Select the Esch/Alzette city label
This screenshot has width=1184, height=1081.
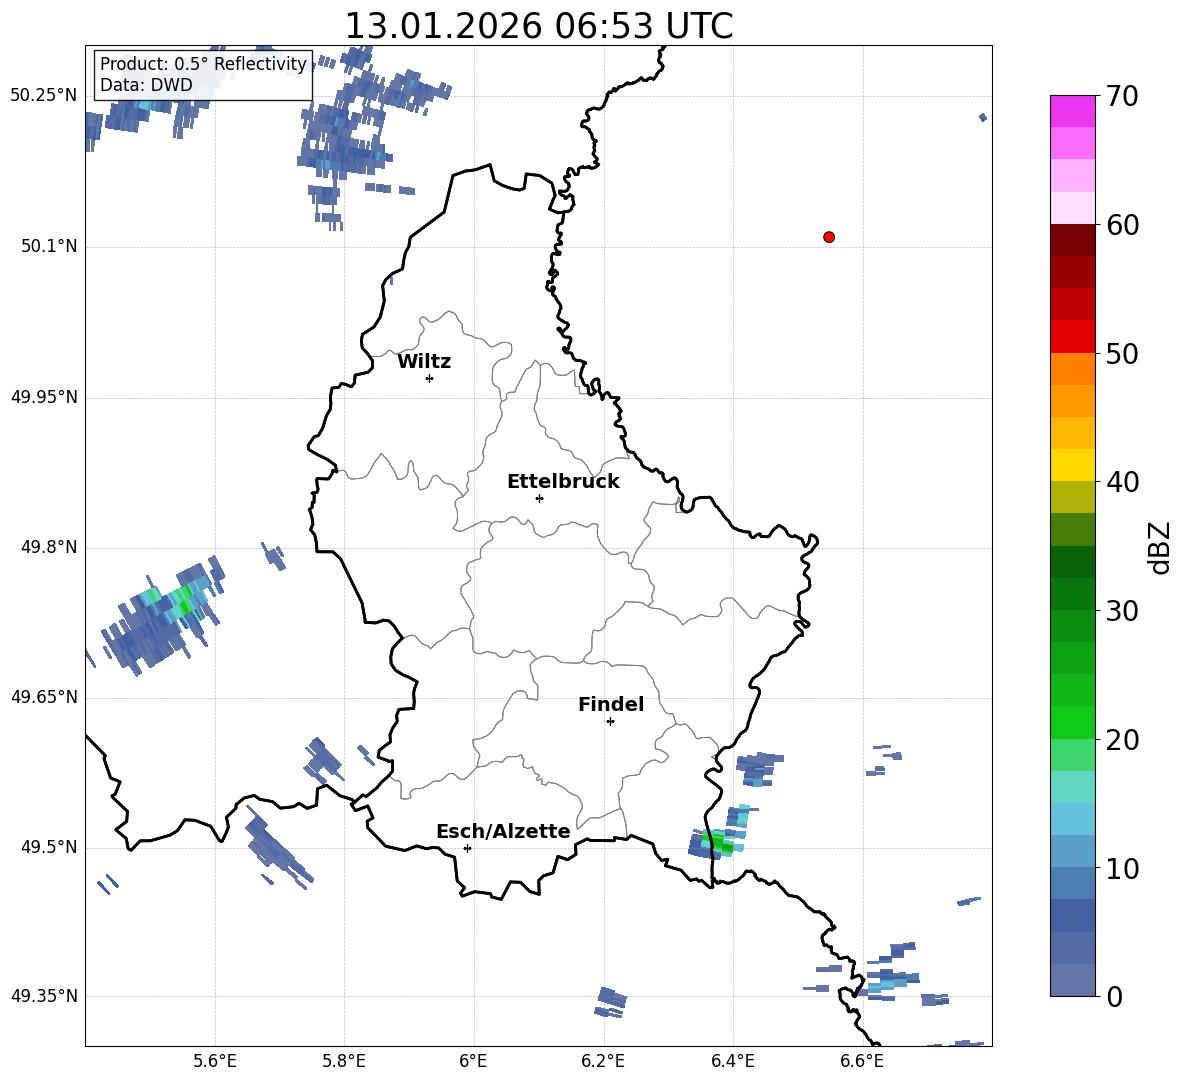coord(503,832)
